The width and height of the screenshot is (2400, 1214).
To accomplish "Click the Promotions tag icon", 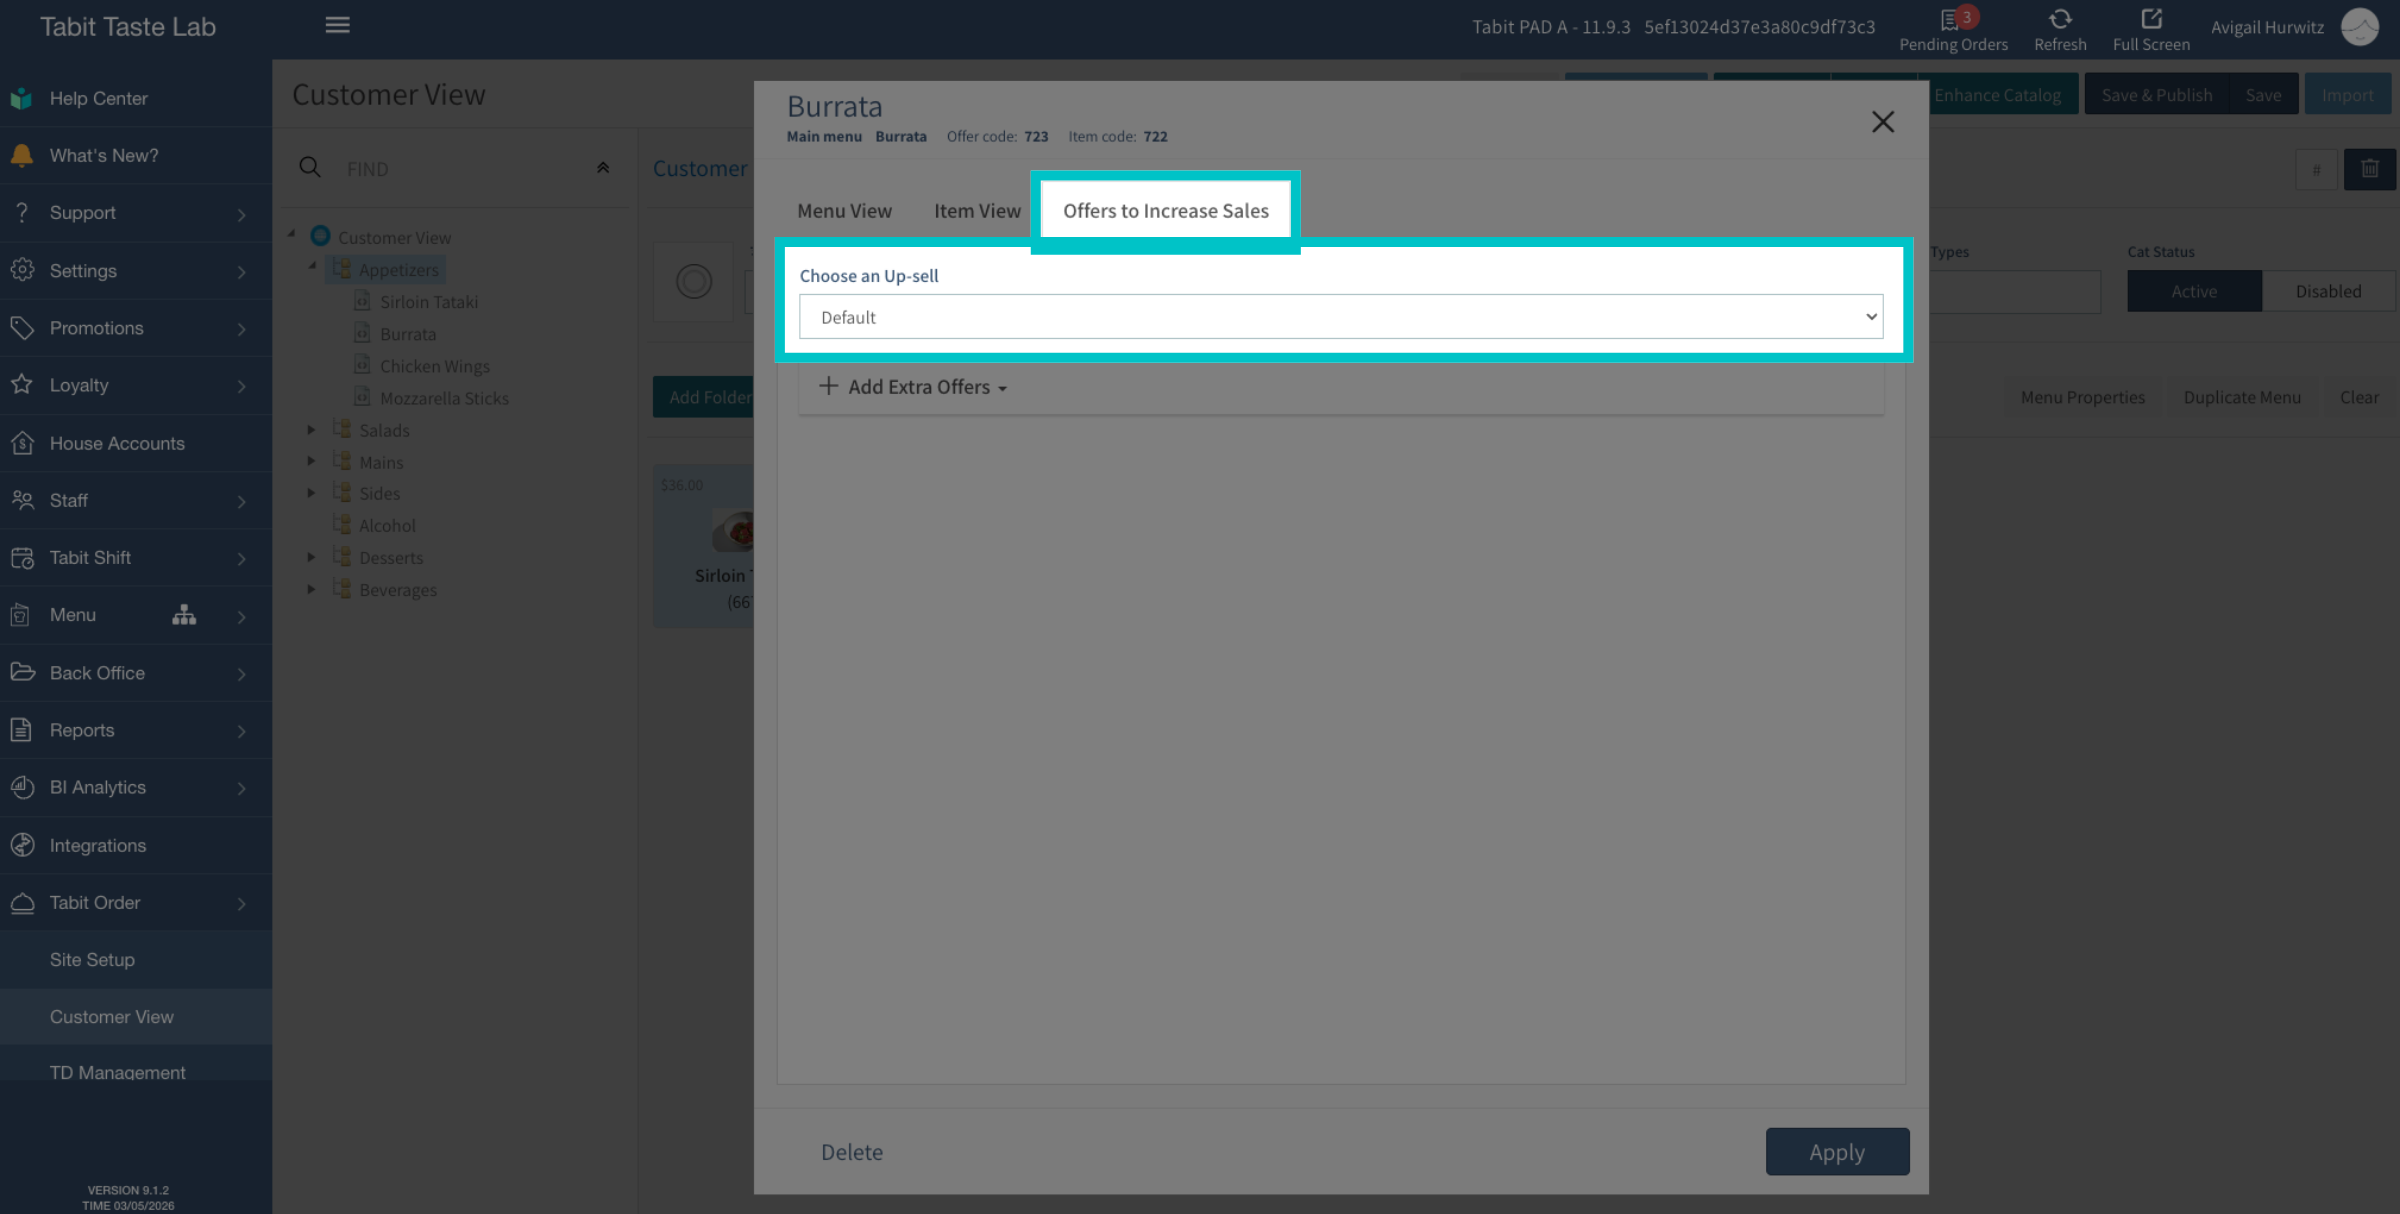I will click(x=21, y=327).
